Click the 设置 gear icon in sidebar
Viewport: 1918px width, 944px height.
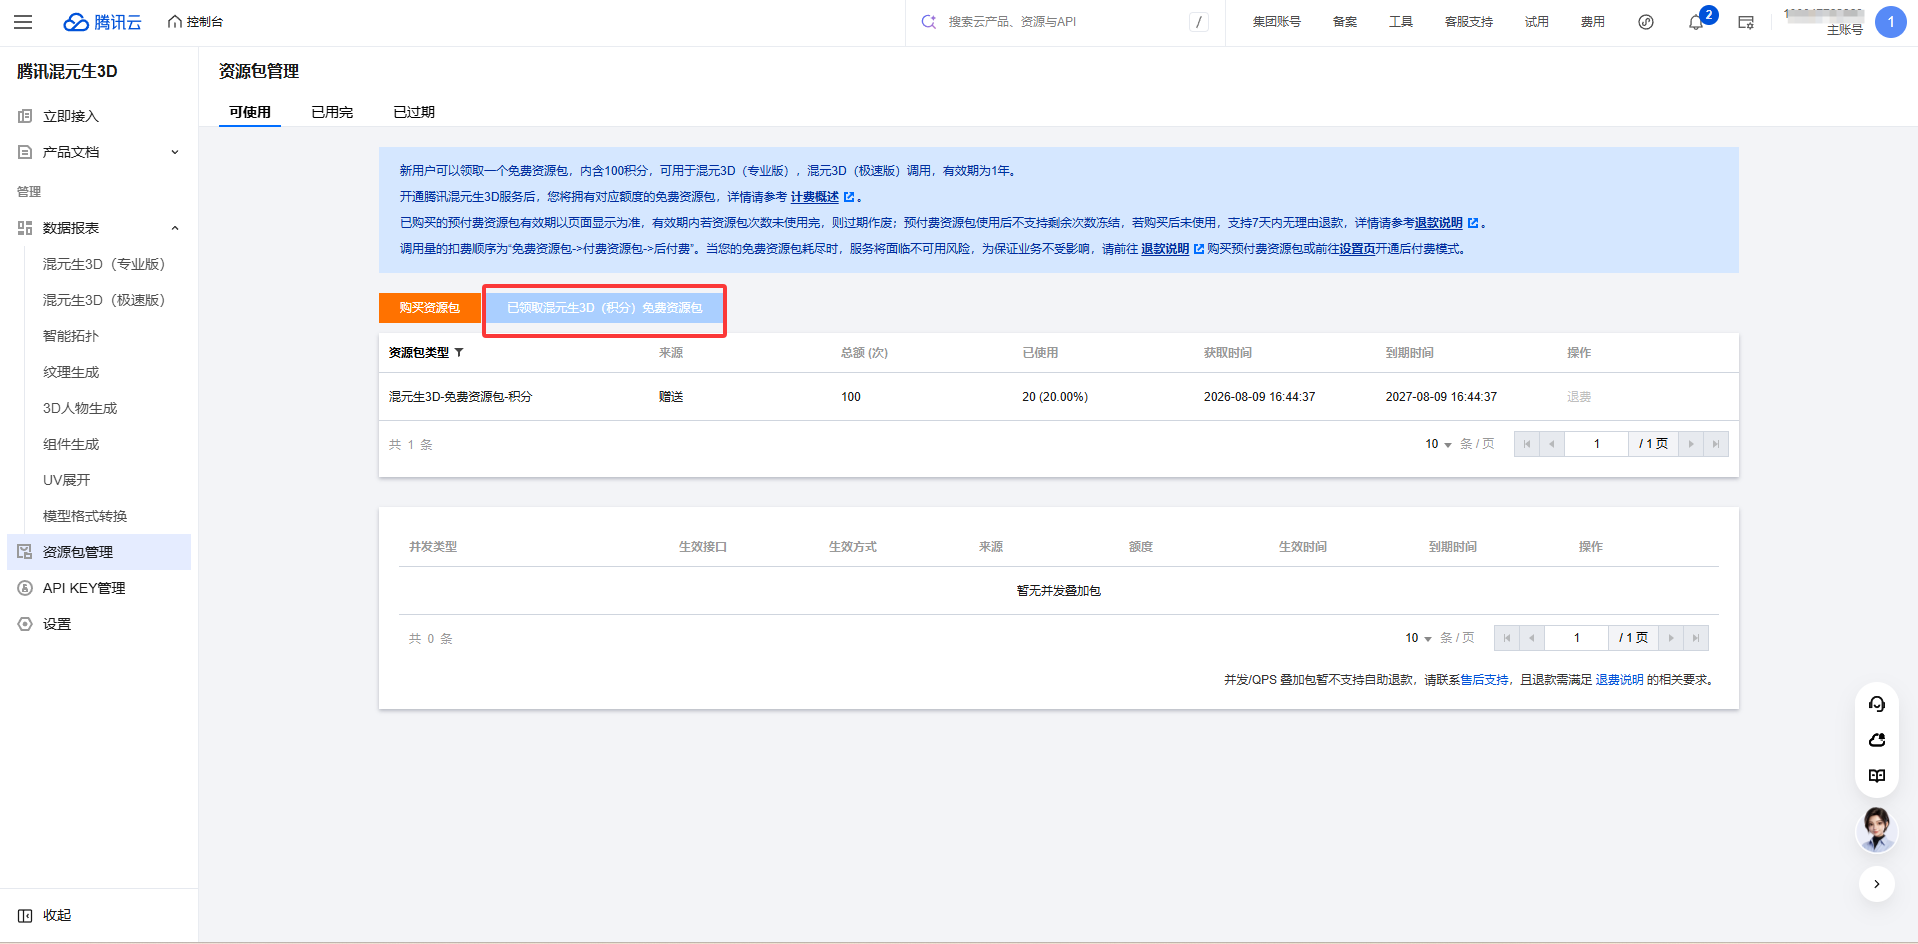(x=25, y=624)
